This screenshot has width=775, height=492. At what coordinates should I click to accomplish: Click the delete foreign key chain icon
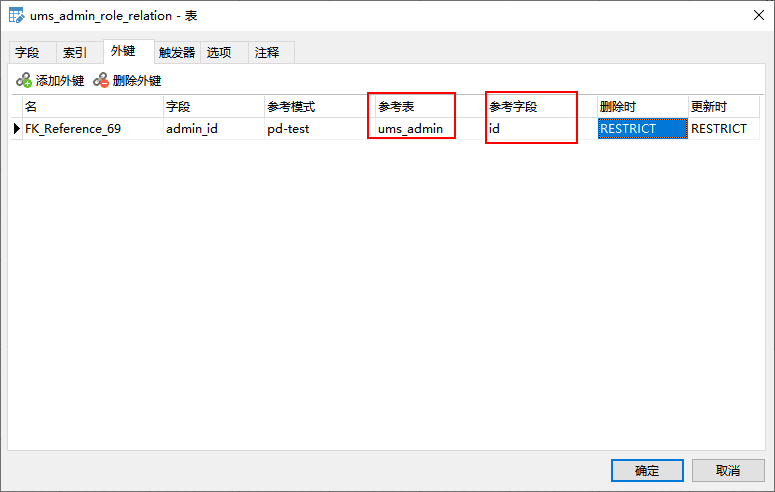(101, 80)
